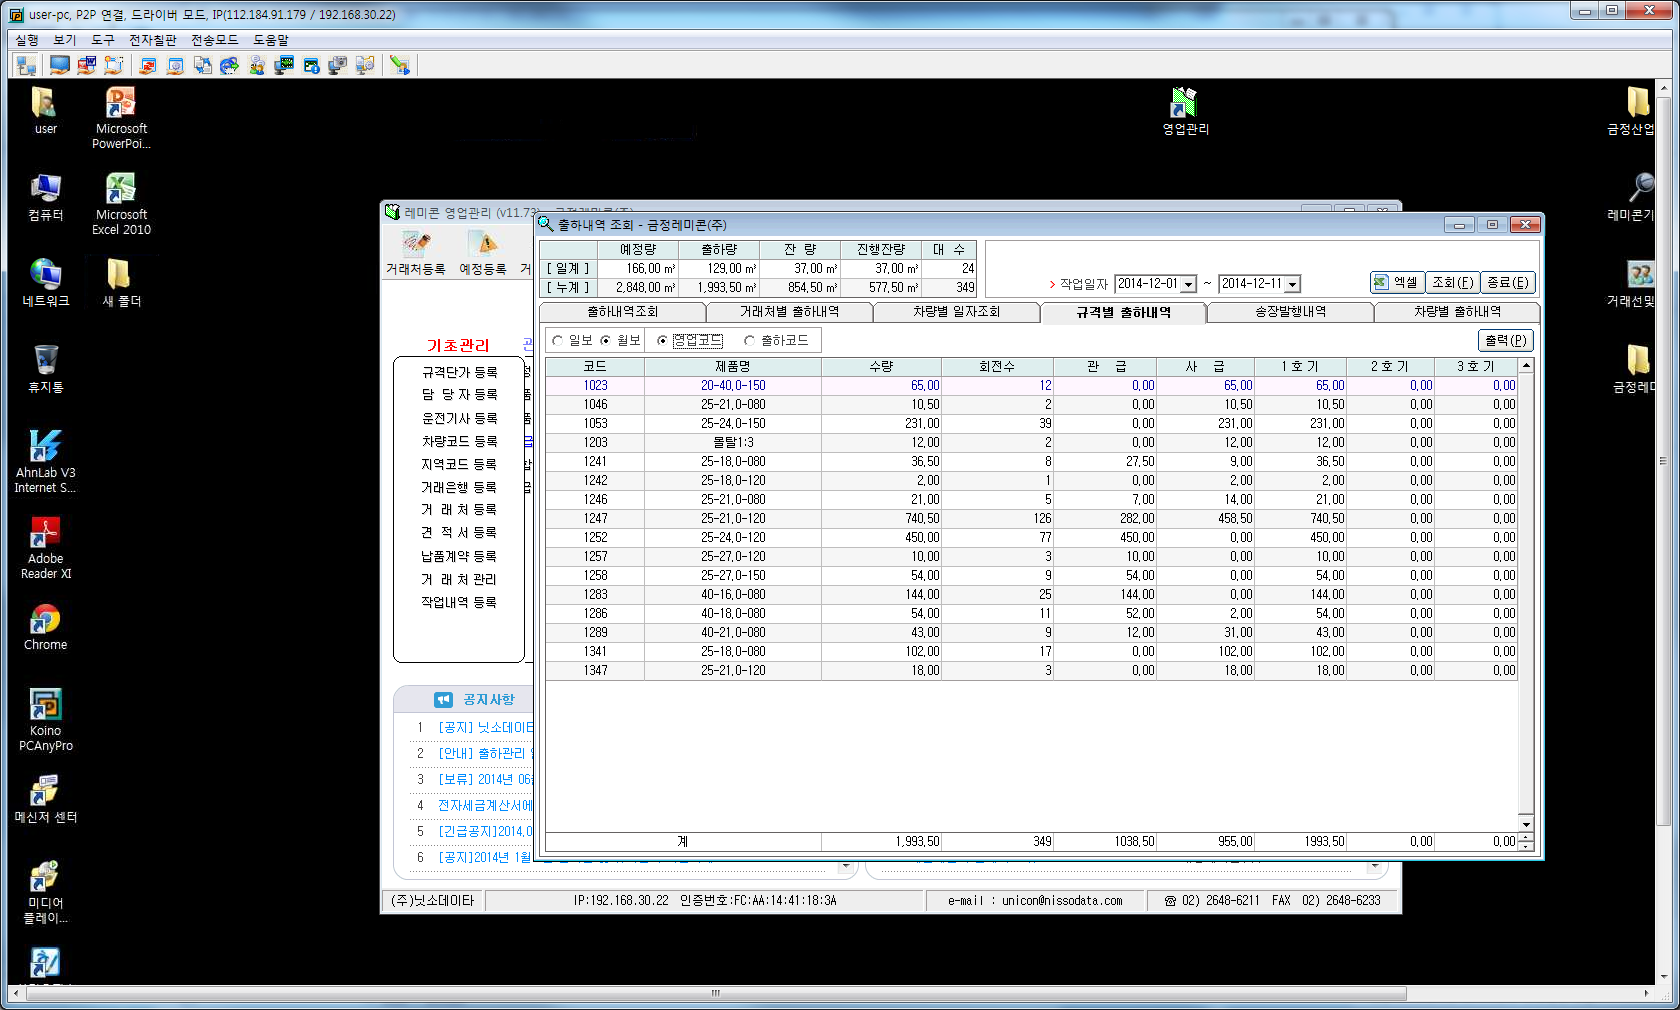Click the Word document sharing toolbar icon
1680x1010 pixels.
87,65
